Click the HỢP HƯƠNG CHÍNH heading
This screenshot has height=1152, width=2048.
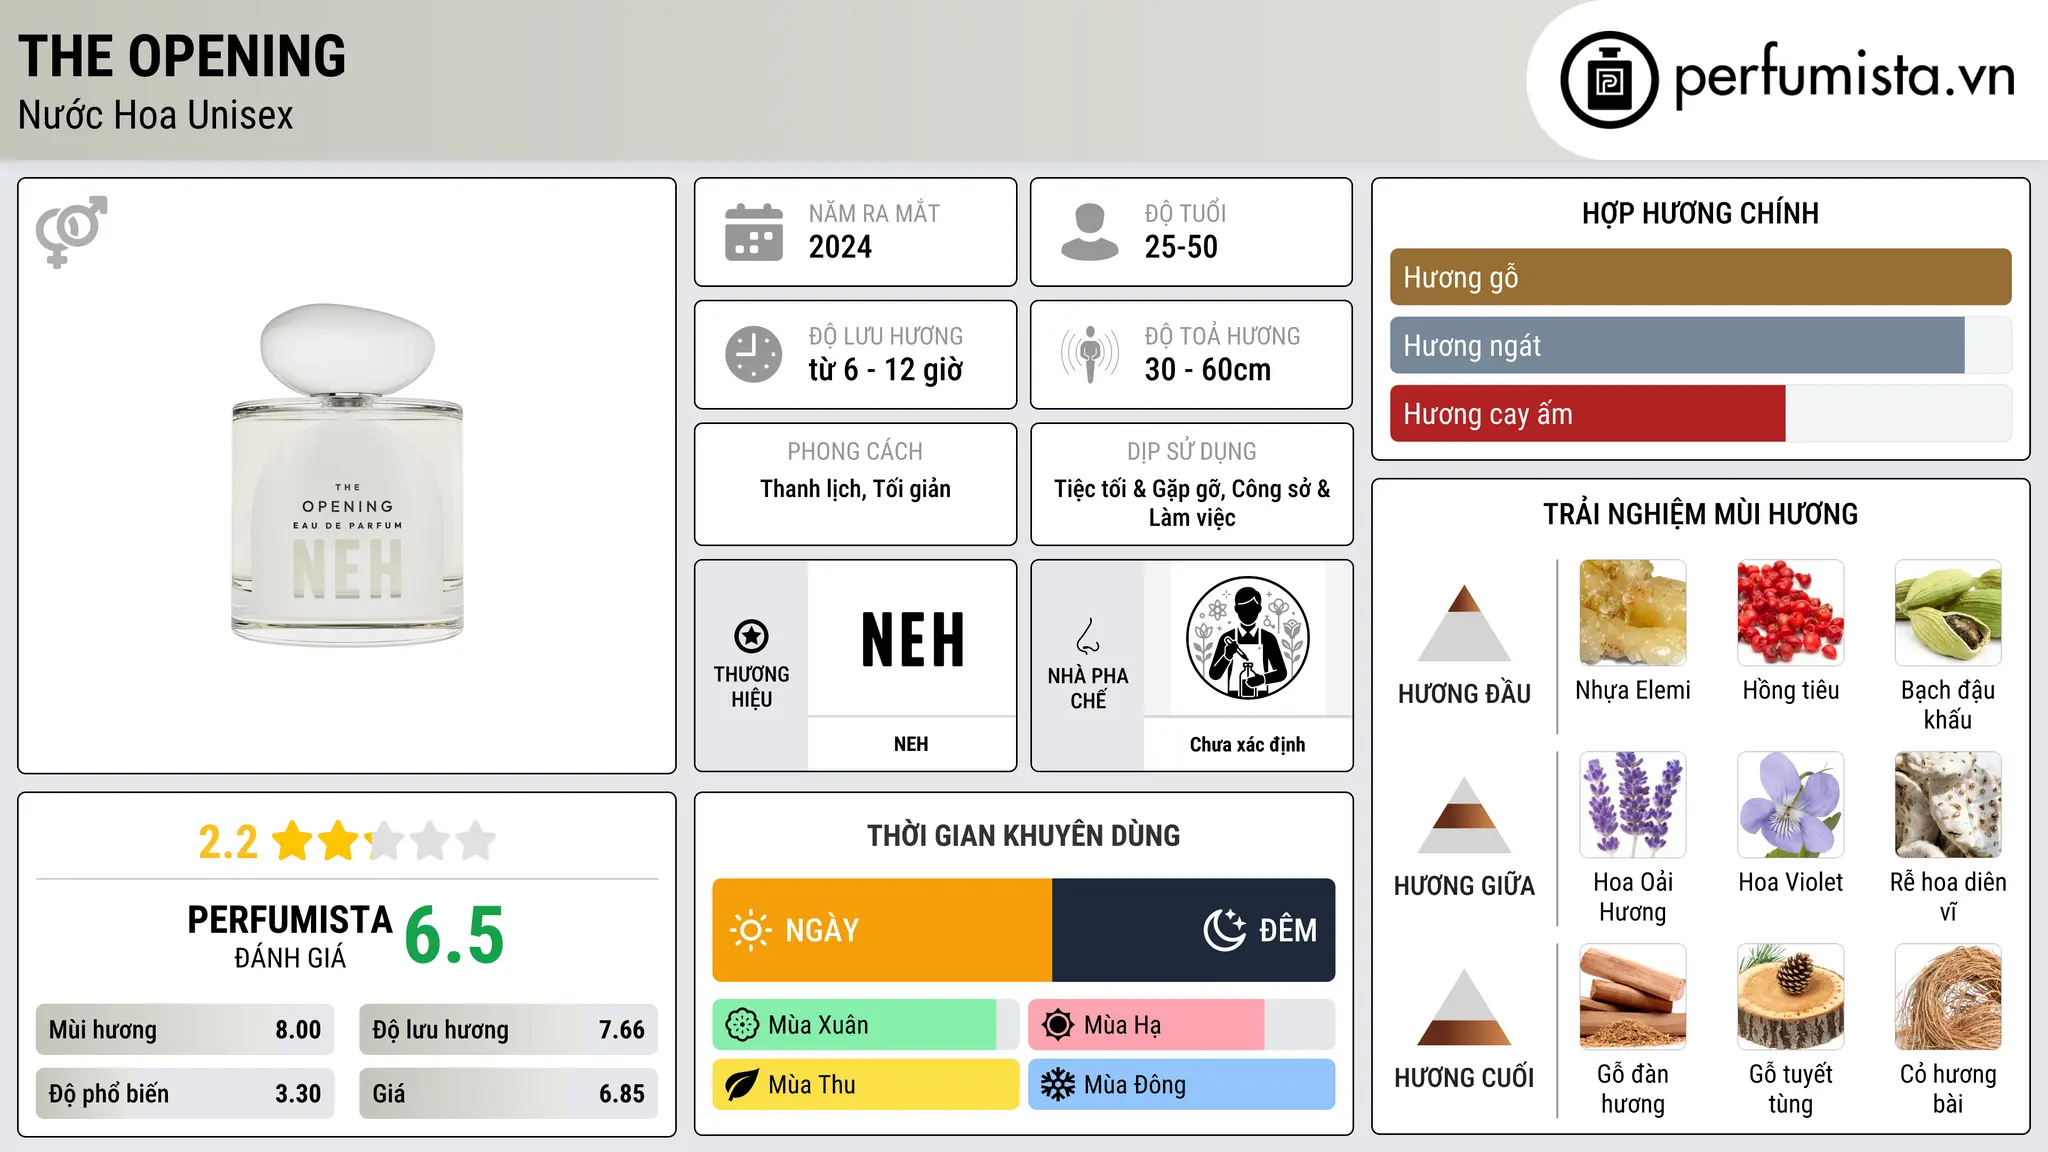[x=1700, y=213]
